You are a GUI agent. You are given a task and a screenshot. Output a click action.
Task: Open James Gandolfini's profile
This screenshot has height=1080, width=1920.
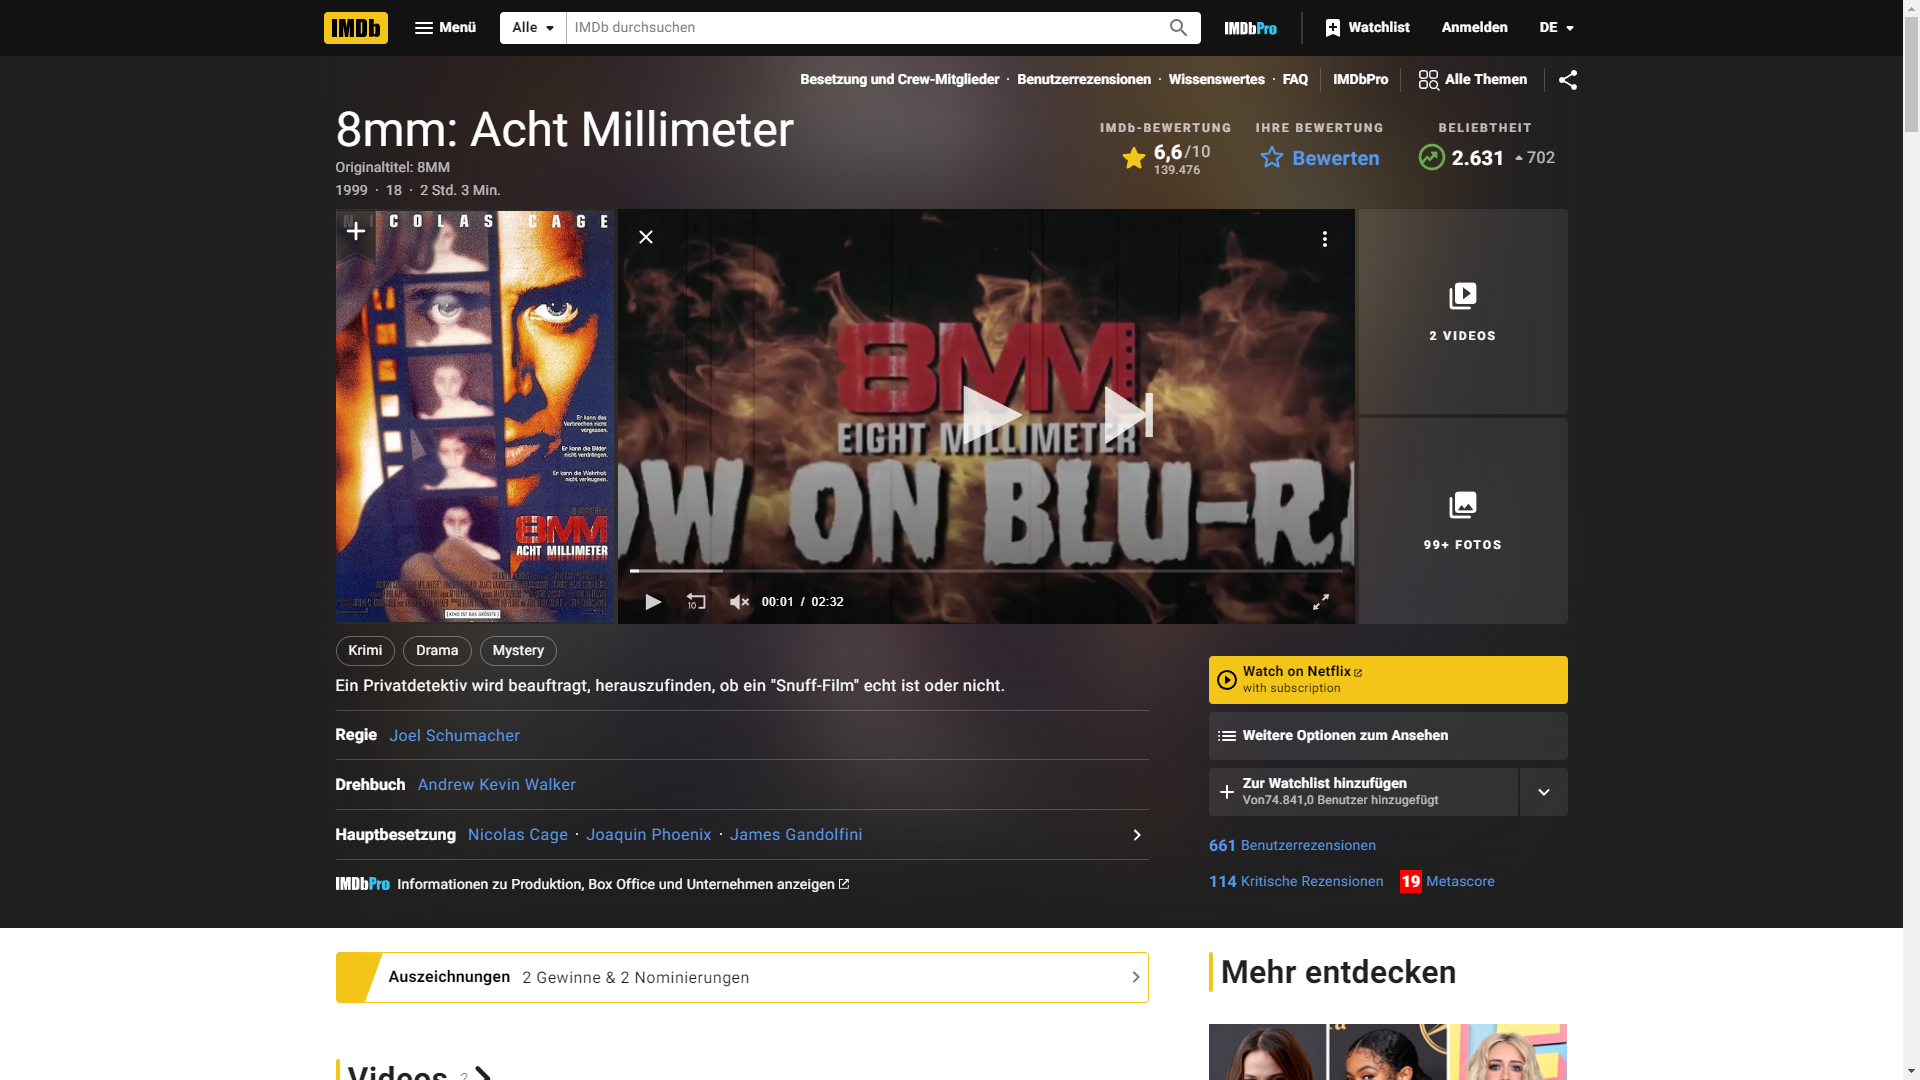coord(796,835)
